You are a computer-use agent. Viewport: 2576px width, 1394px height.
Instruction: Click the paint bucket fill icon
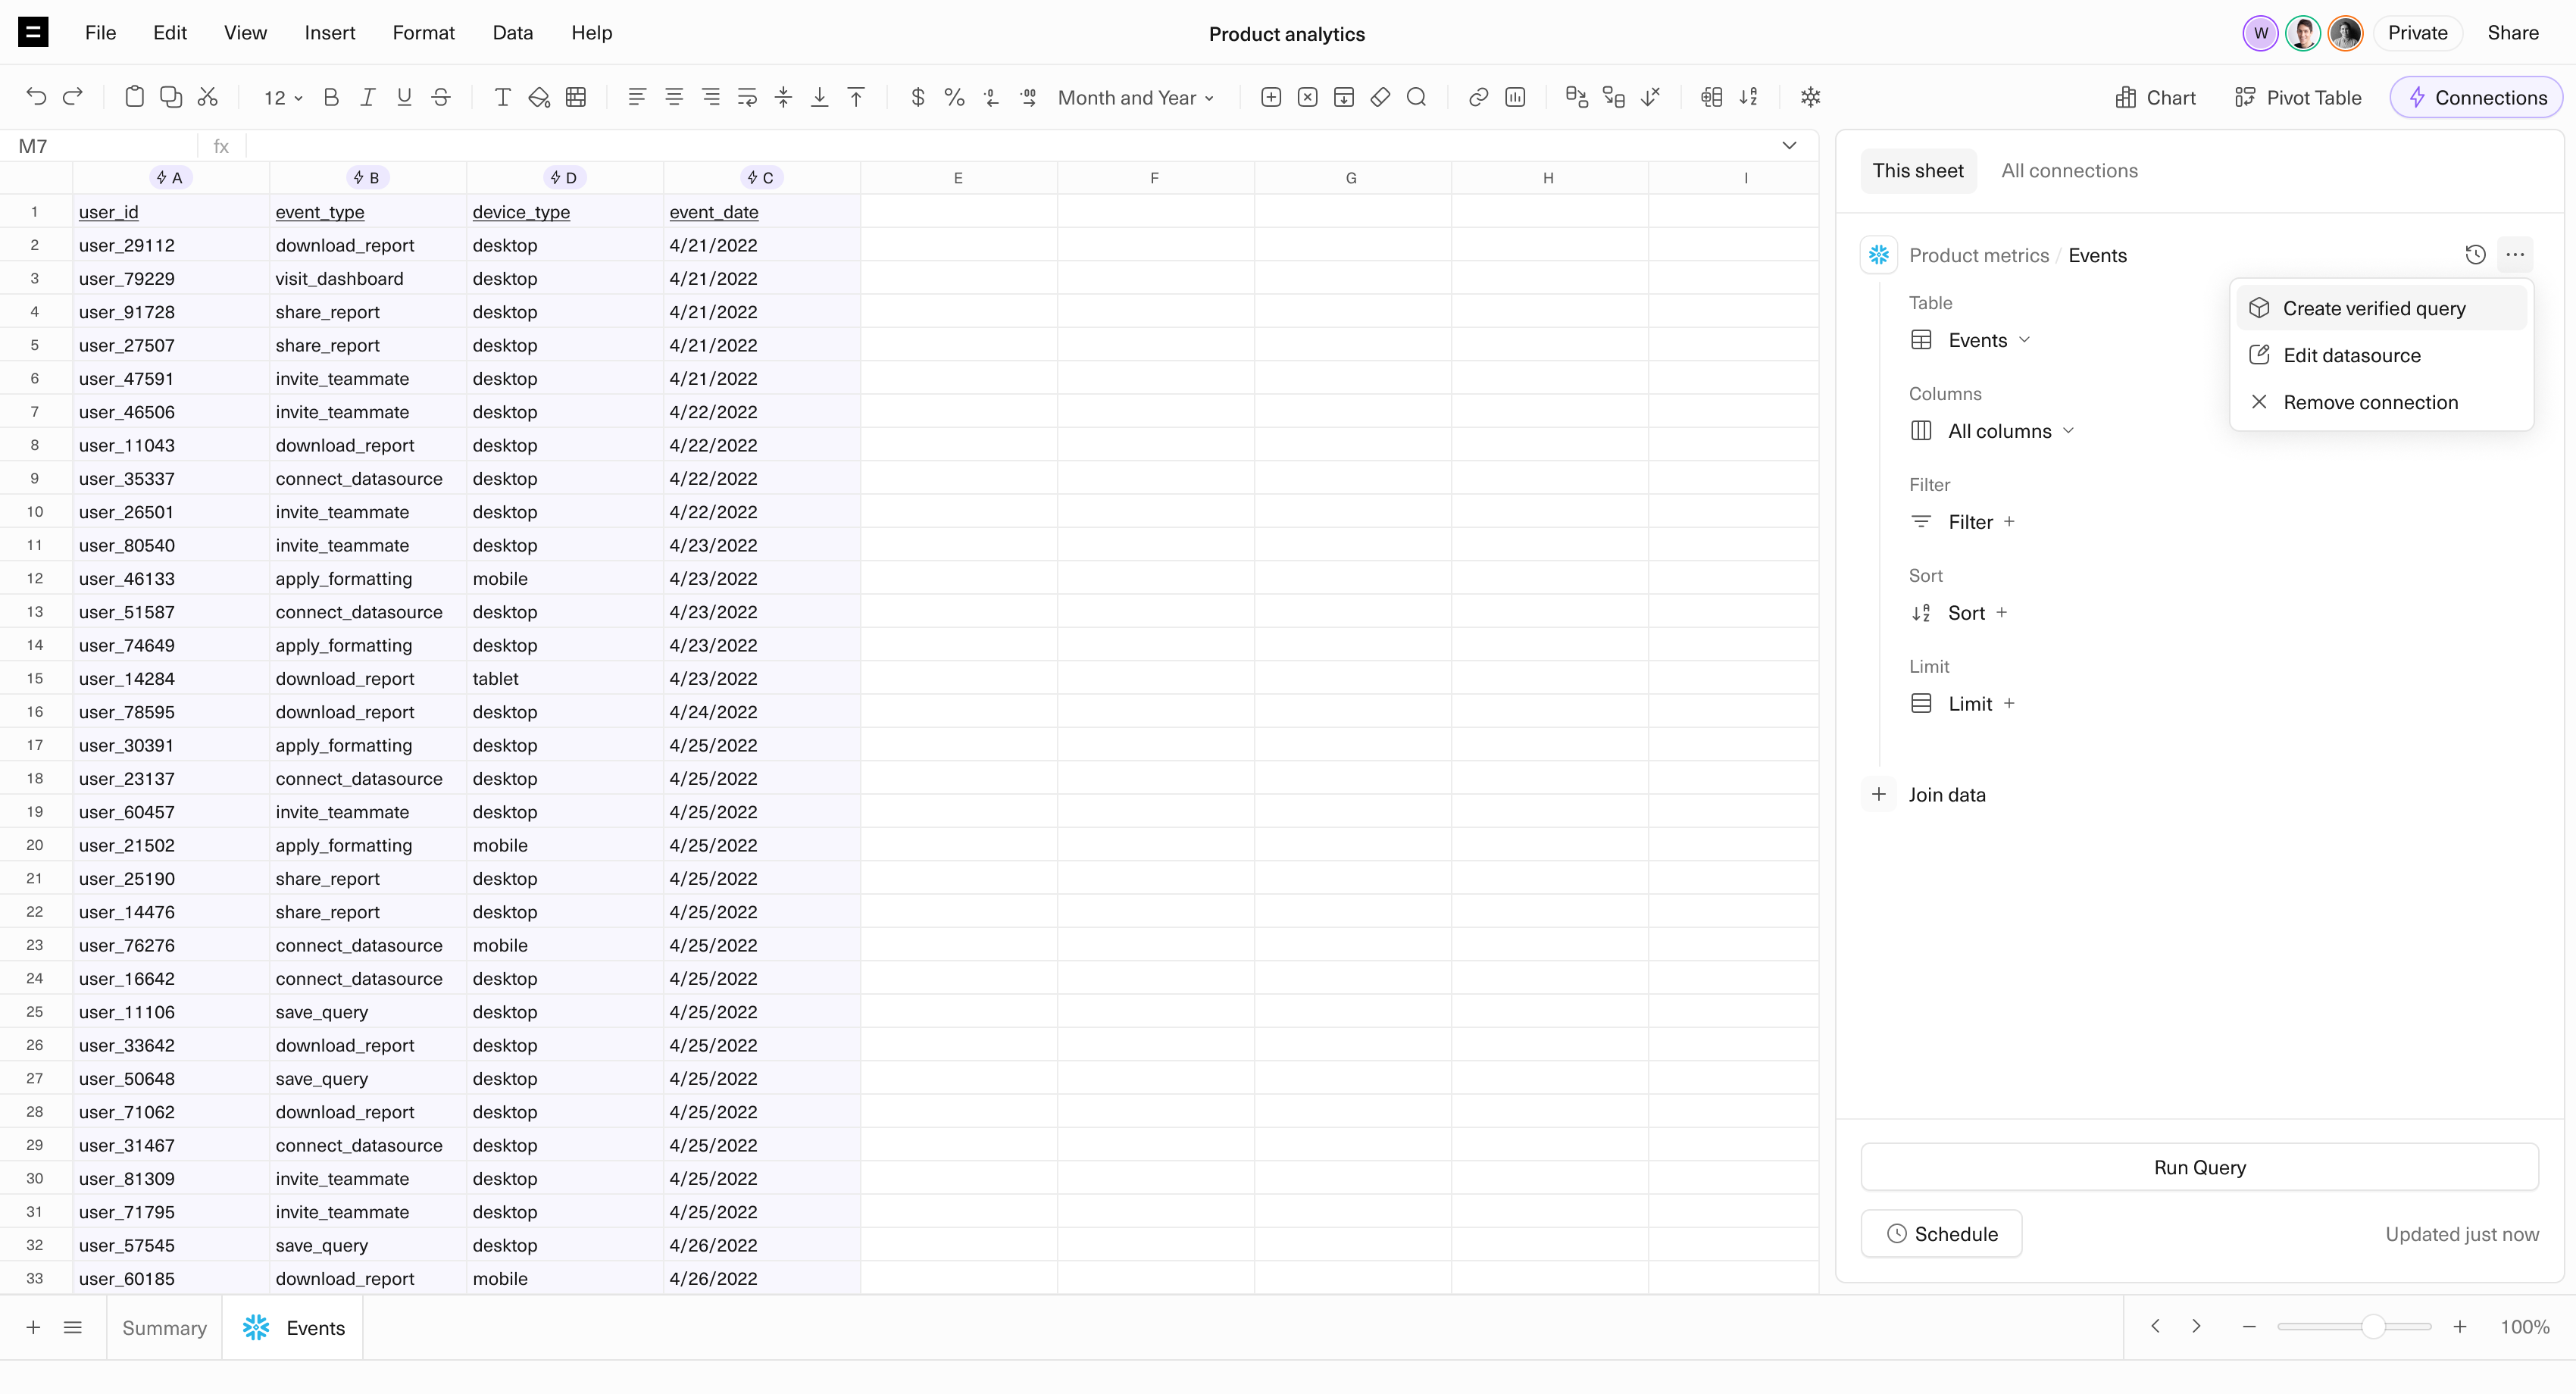(539, 97)
